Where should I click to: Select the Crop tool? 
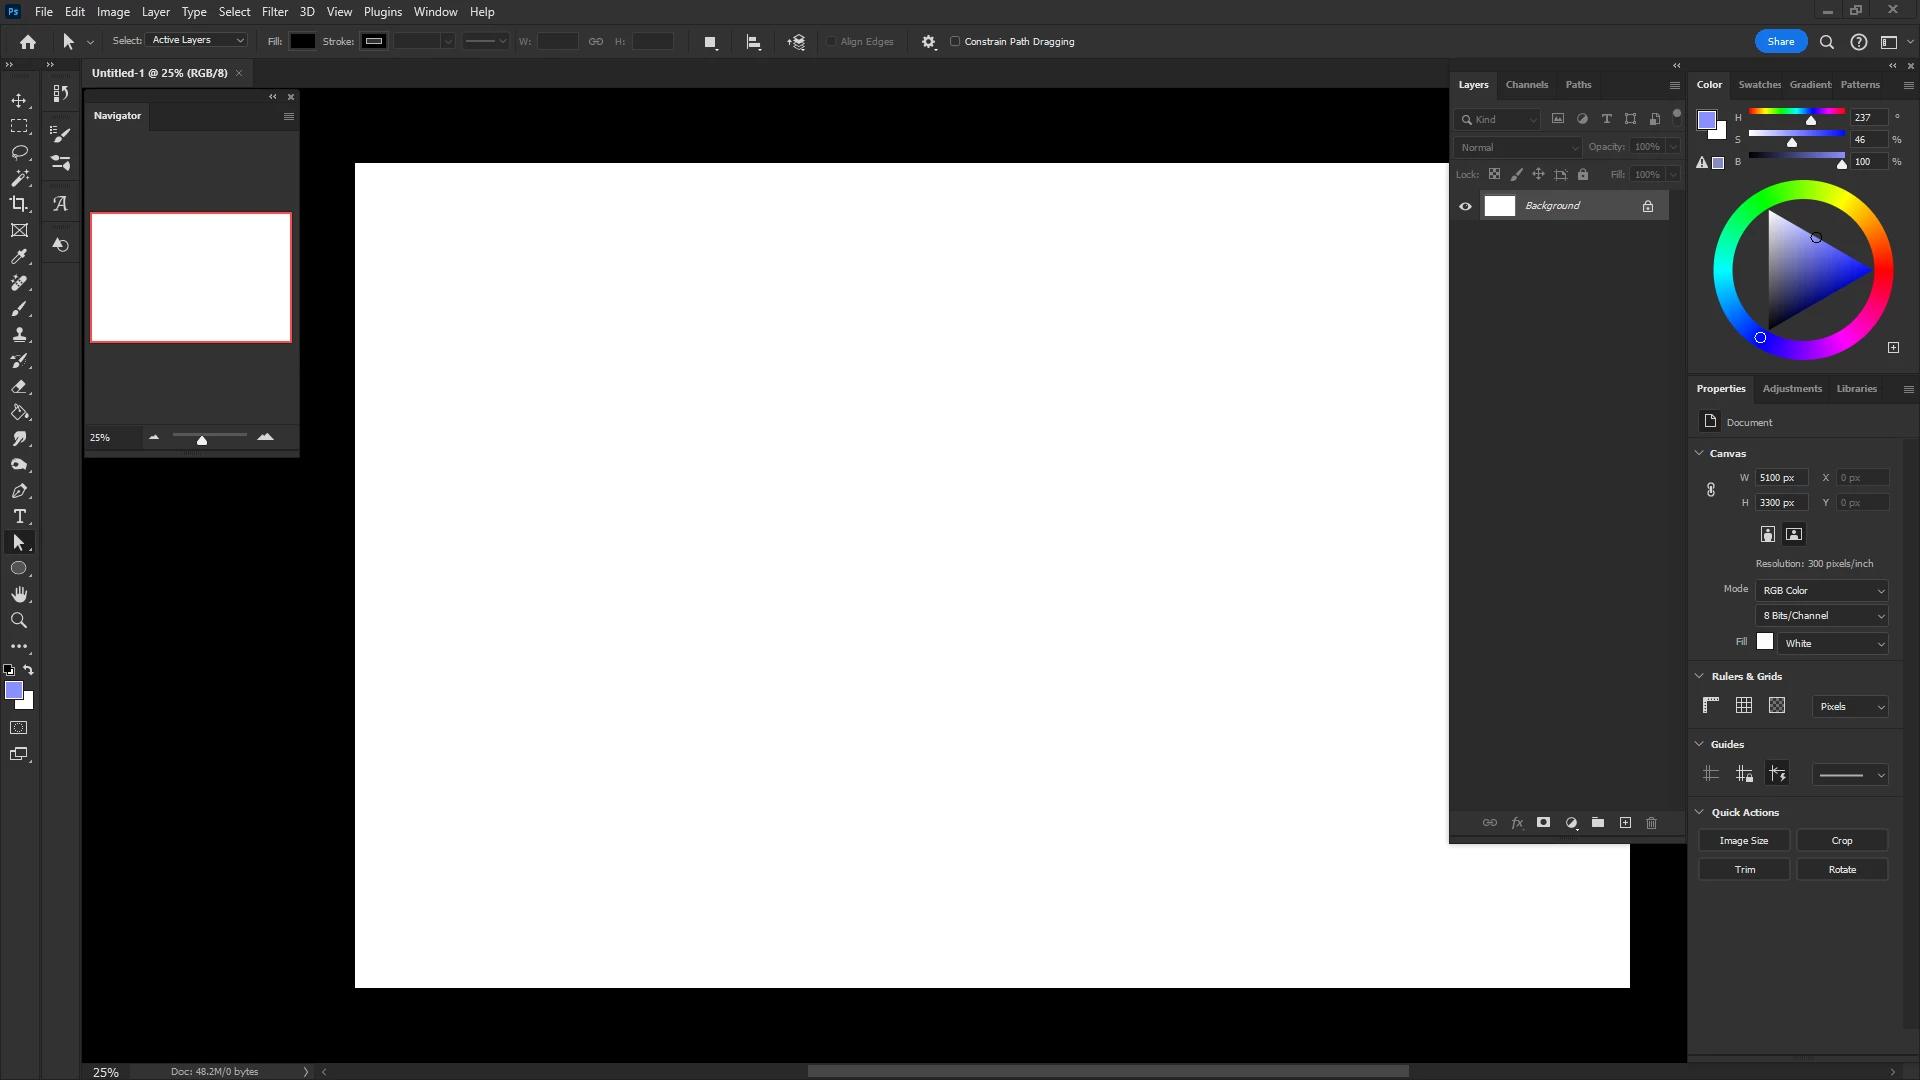pos(19,204)
